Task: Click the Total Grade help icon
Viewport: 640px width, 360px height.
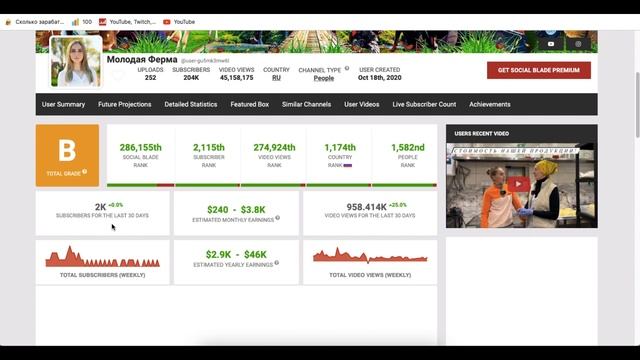Action: click(x=84, y=171)
